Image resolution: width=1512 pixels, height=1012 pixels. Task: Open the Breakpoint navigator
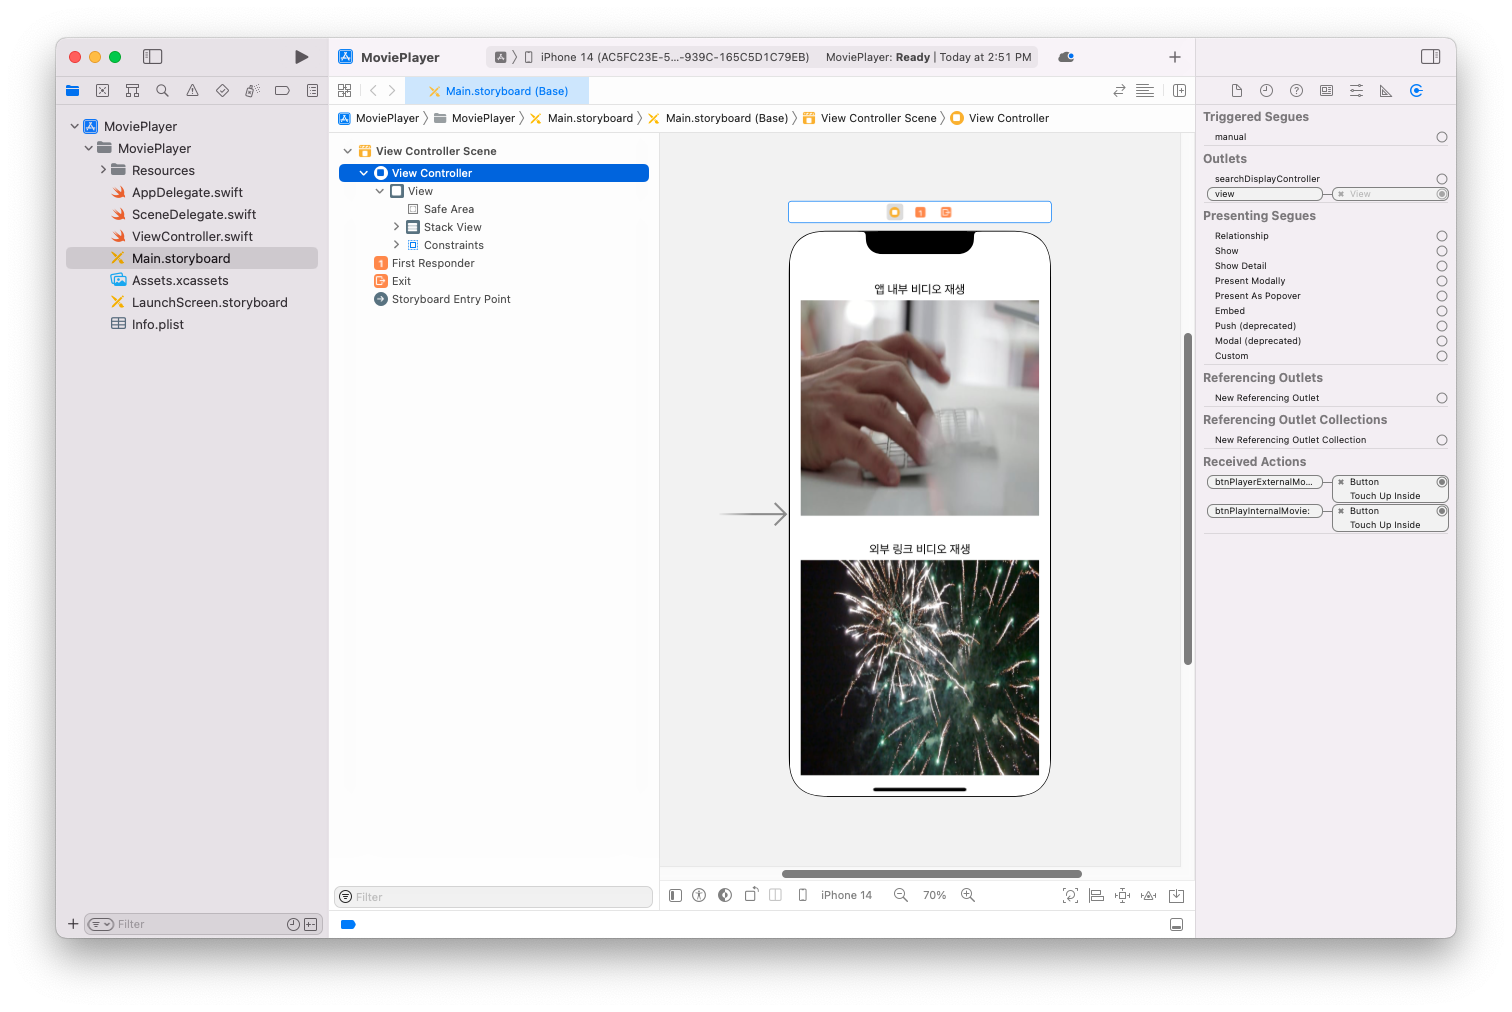click(282, 91)
